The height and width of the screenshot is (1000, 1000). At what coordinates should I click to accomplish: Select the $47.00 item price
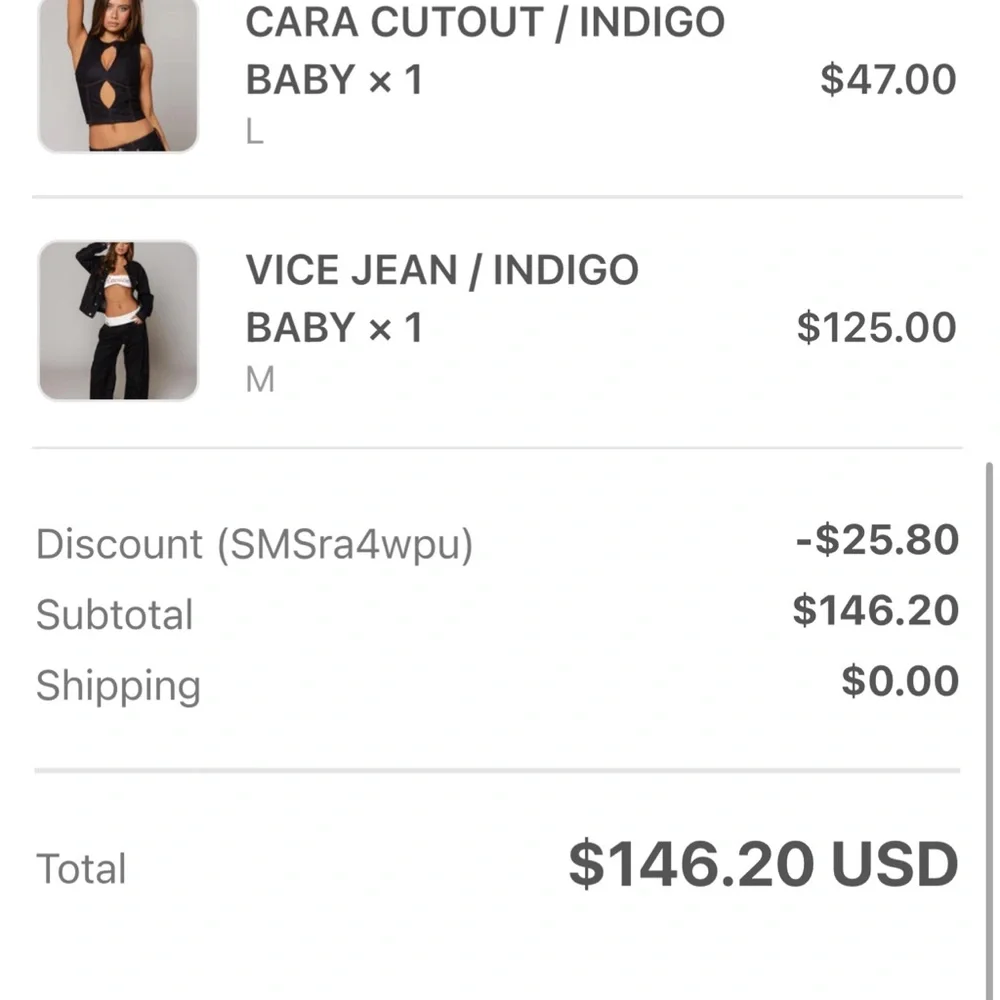(x=888, y=79)
